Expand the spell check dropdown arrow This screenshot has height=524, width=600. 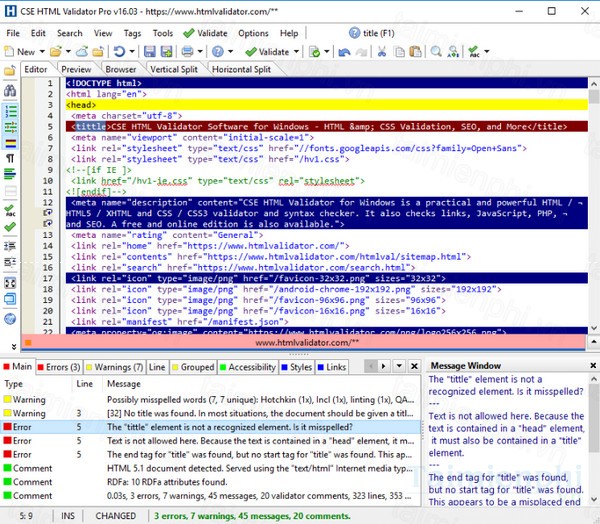[487, 52]
